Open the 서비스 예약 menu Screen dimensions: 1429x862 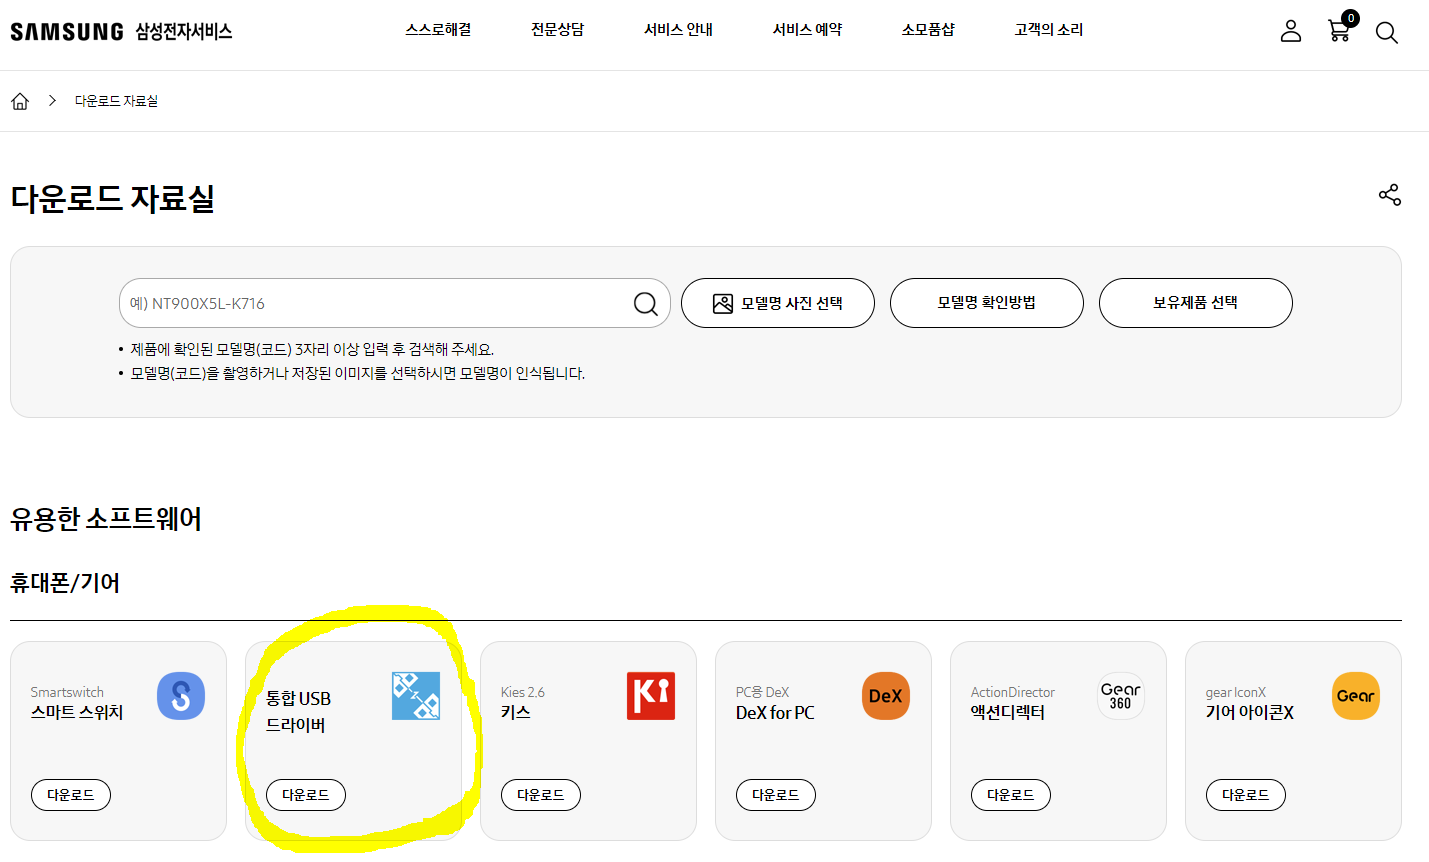pos(807,30)
